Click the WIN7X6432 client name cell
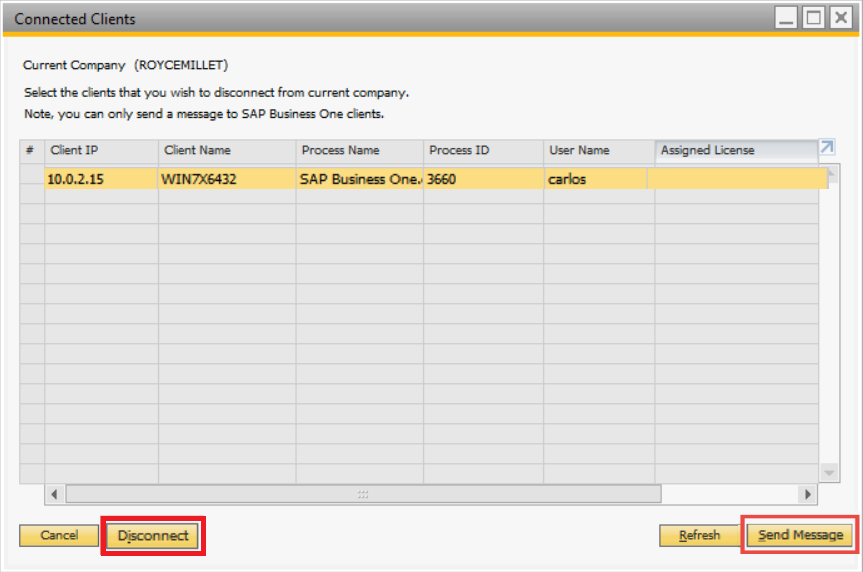Image resolution: width=863 pixels, height=572 pixels. coord(227,180)
